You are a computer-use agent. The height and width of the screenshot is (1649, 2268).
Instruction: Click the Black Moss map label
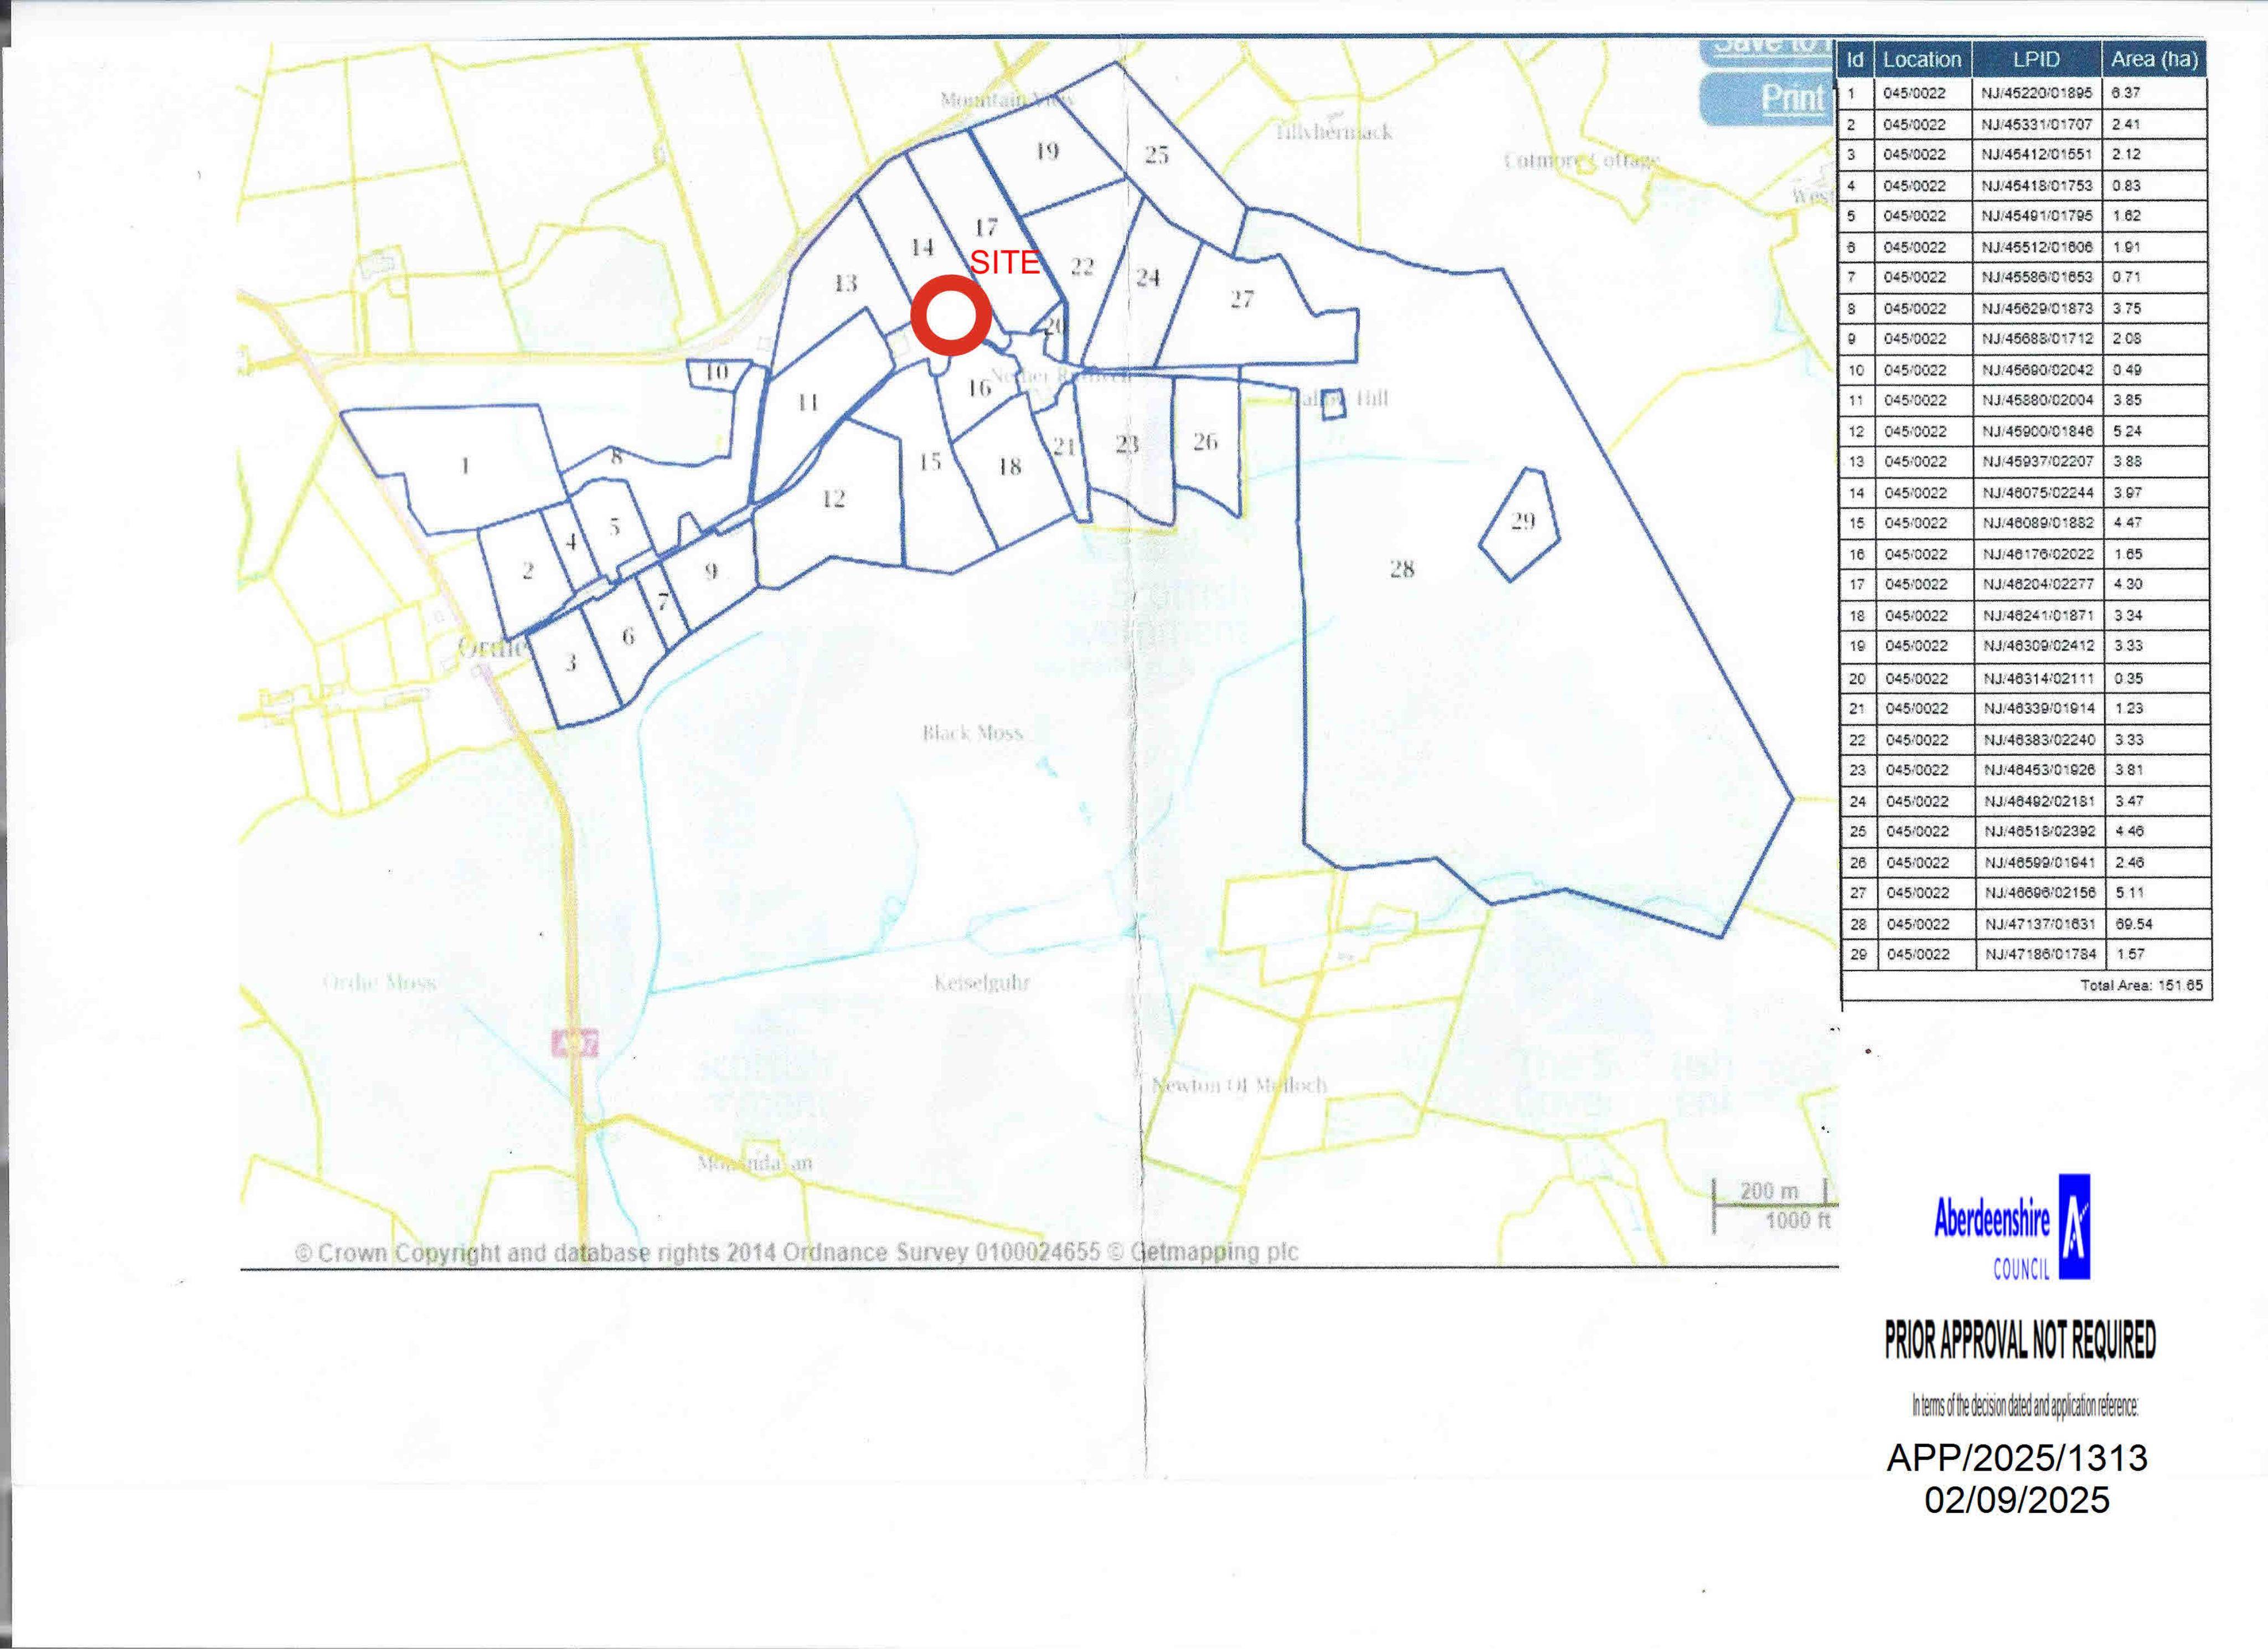click(972, 733)
